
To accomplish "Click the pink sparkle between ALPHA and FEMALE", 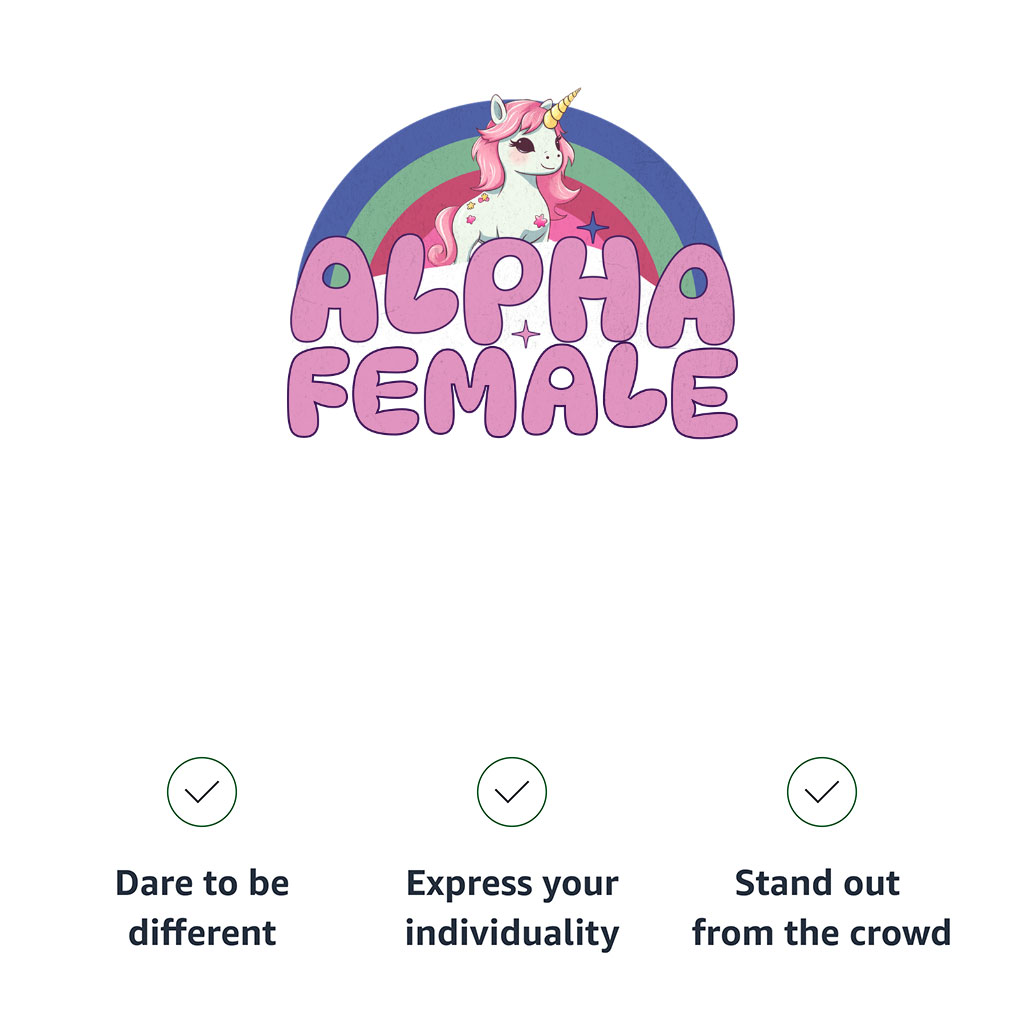I will click(525, 334).
